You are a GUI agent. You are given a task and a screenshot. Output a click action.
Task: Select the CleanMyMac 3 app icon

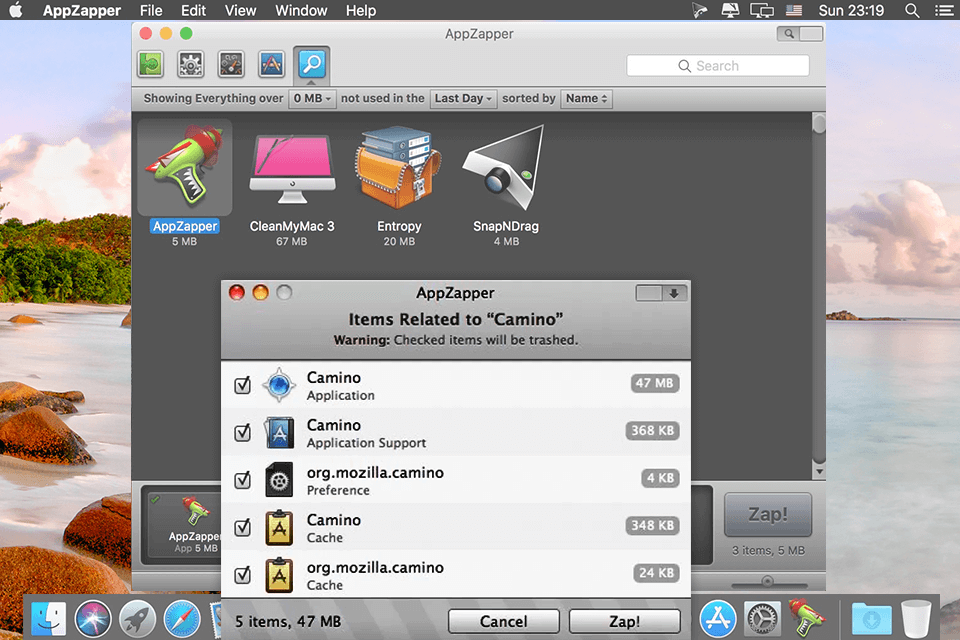292,169
